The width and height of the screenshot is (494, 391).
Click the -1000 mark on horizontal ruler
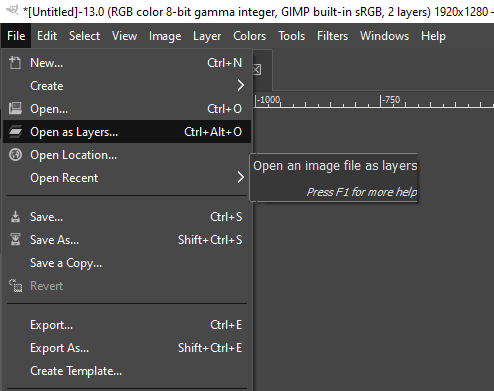(269, 100)
